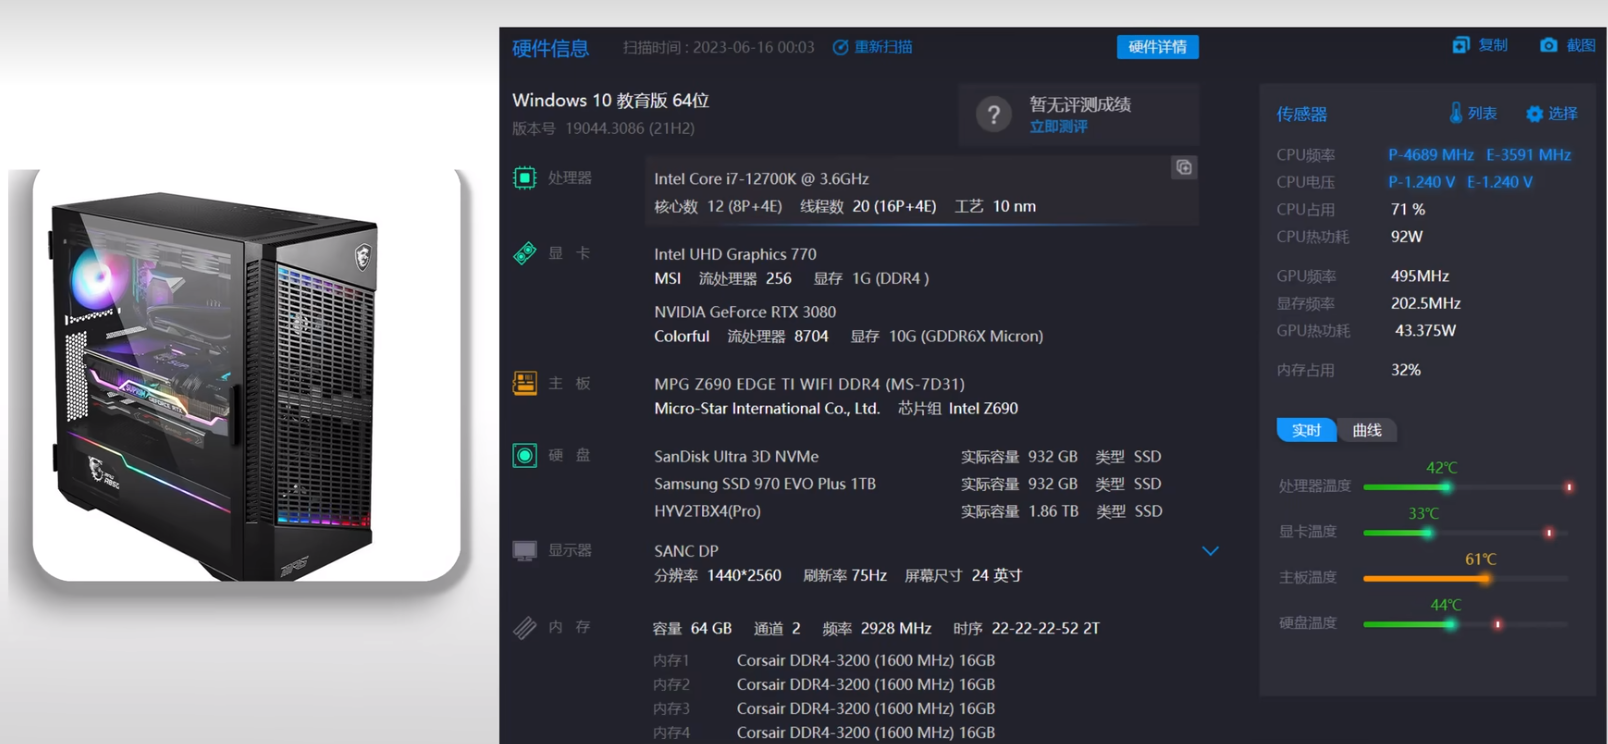Expand the SANC DP display section chevron
The width and height of the screenshot is (1608, 744).
[1210, 551]
